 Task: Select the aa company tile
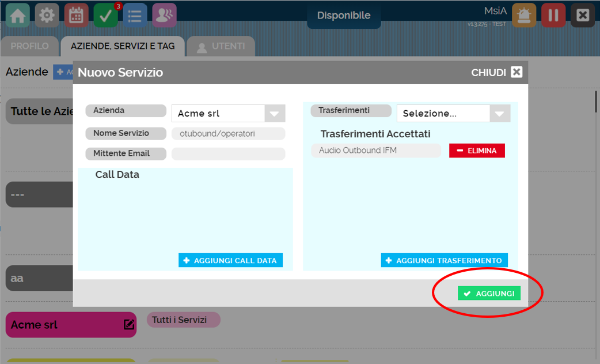point(39,278)
